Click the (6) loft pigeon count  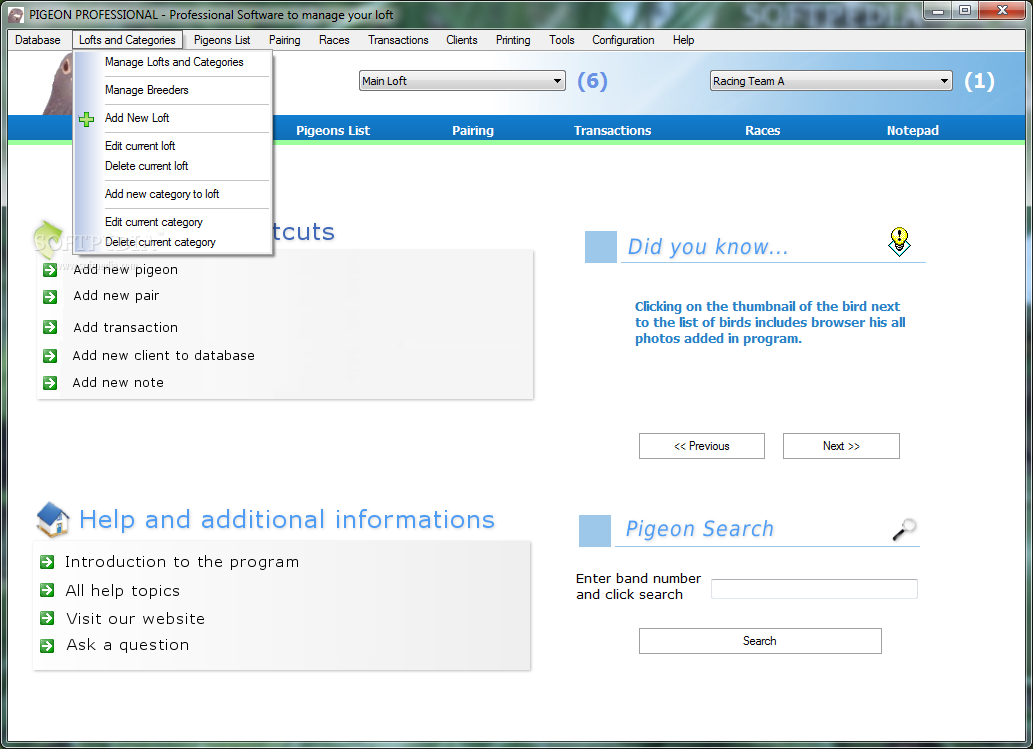click(x=592, y=81)
